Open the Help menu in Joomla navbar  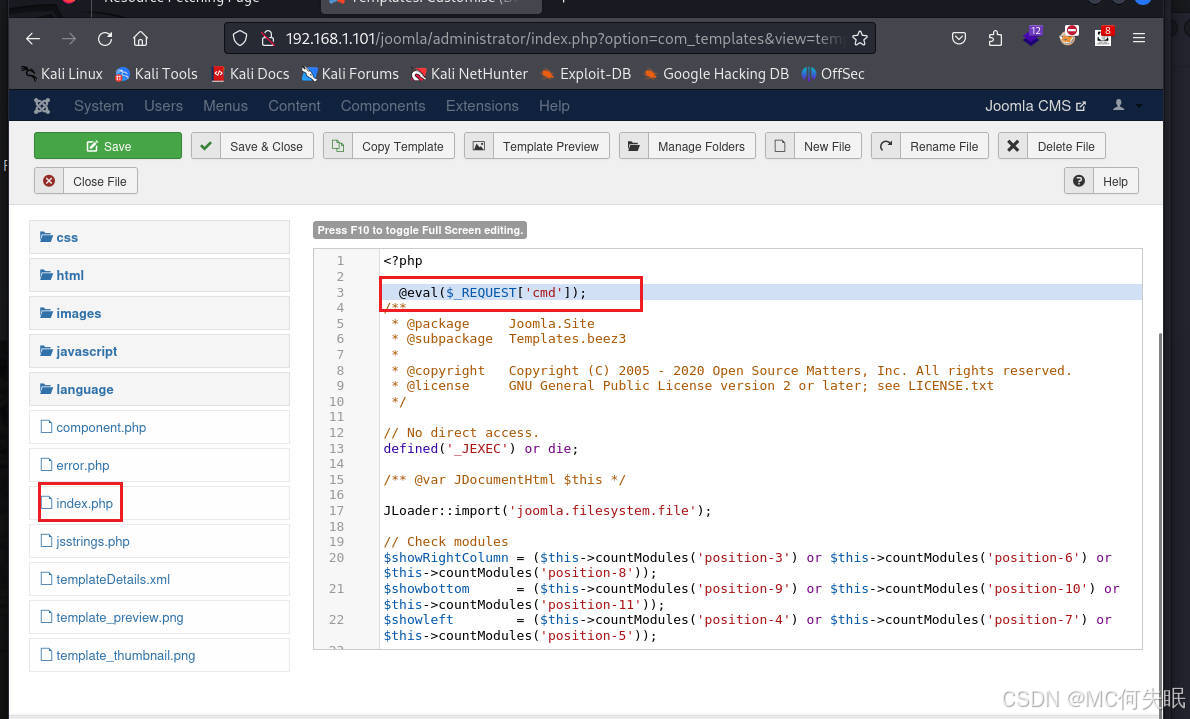click(x=554, y=106)
